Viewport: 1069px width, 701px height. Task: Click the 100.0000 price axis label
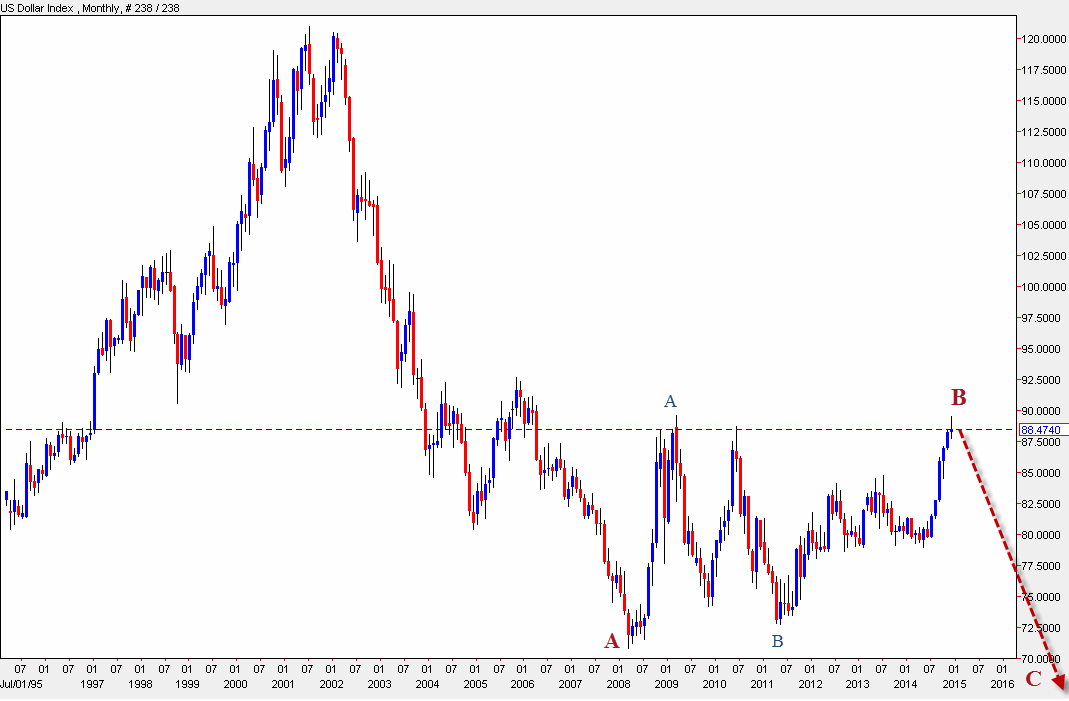(x=1042, y=287)
